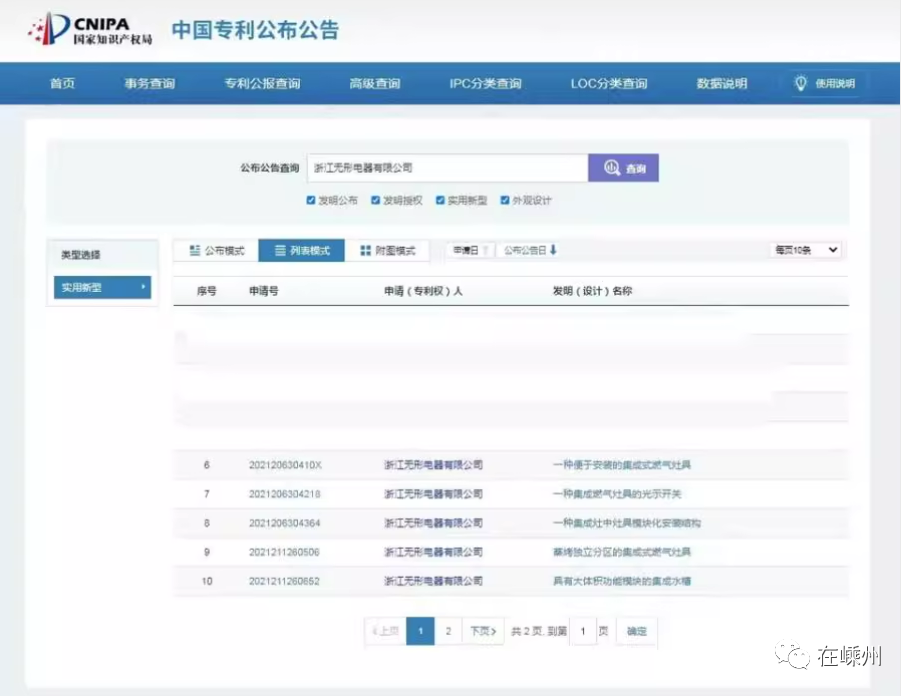Viewport: 912px width, 696px height.
Task: Open the 每页10条 page size dropdown
Action: click(806, 250)
